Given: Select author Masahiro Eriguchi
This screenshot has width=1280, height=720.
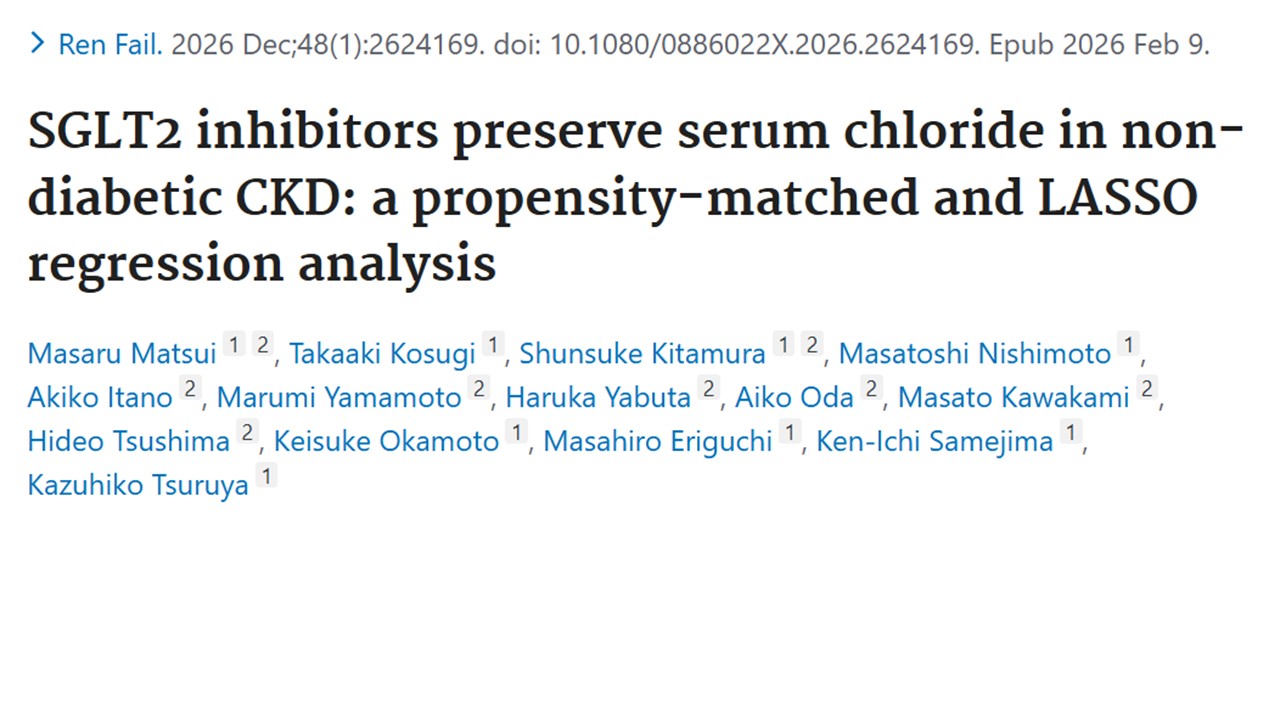Looking at the screenshot, I should (658, 441).
